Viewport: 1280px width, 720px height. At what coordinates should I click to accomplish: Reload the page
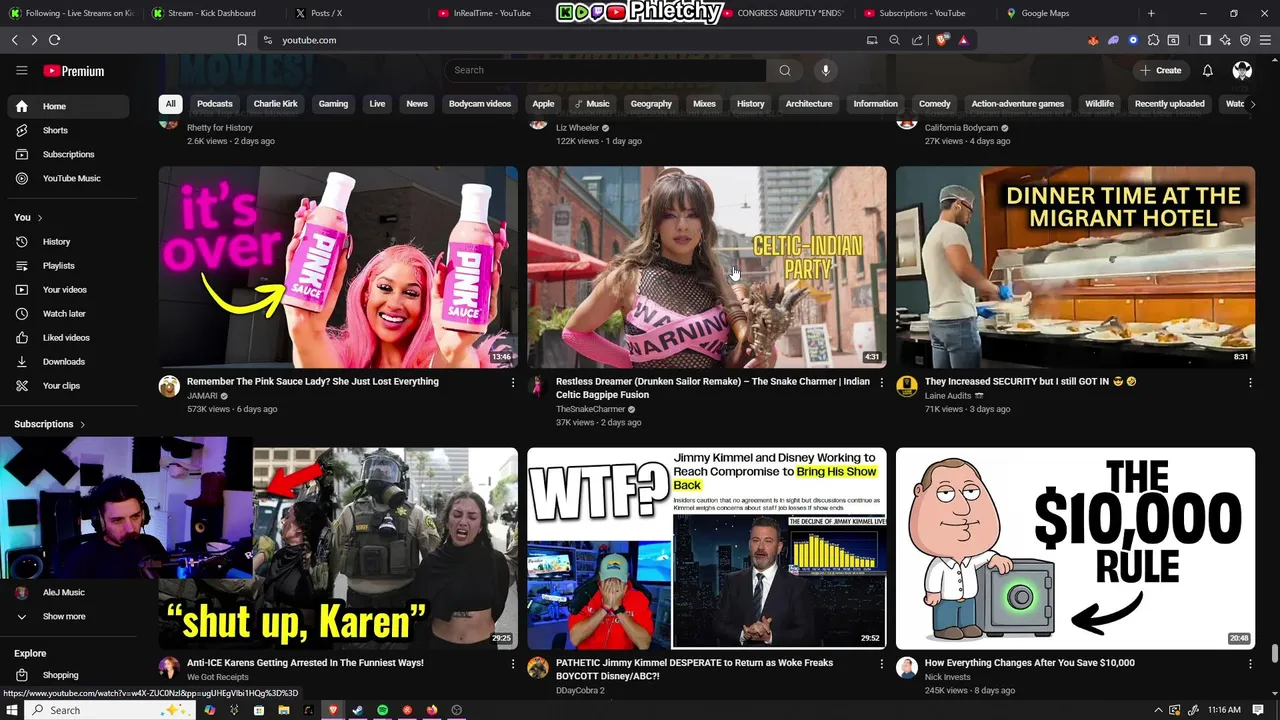click(54, 40)
